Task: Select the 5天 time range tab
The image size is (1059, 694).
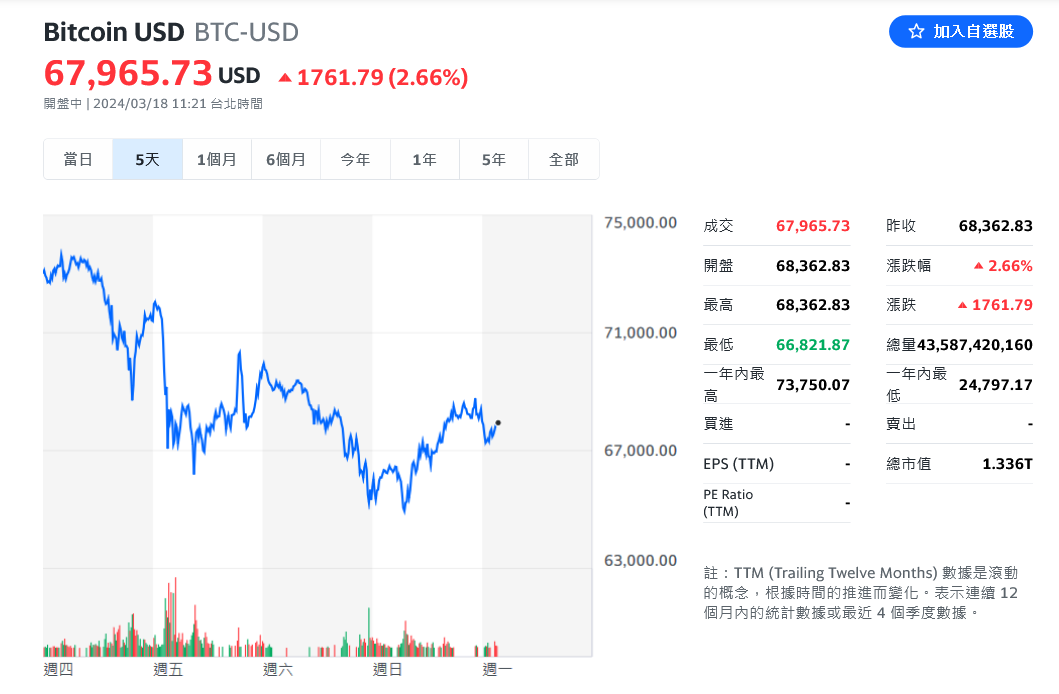Action: [x=147, y=159]
